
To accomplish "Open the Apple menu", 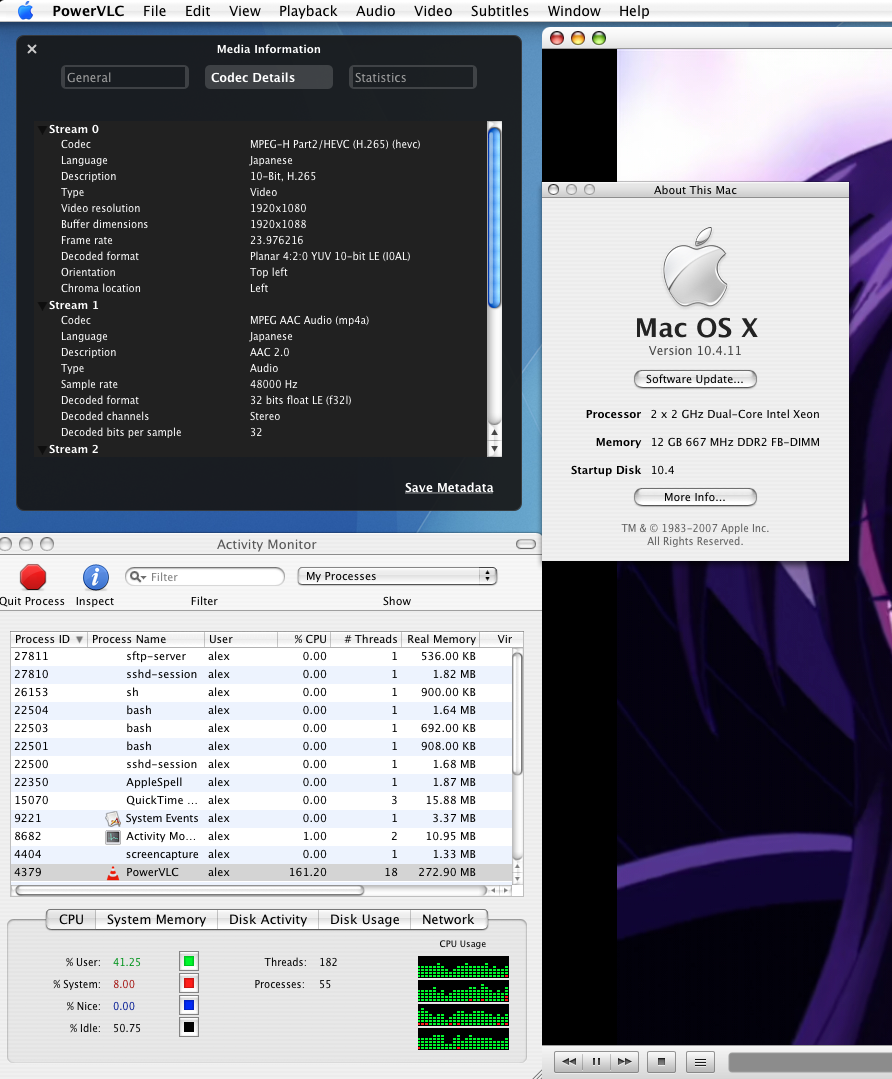I will 25,11.
